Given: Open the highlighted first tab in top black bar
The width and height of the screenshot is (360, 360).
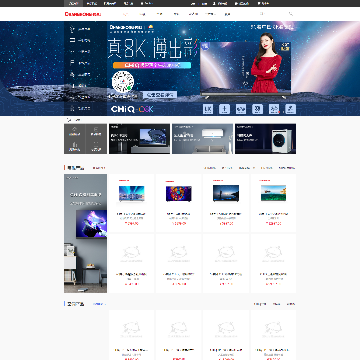Looking at the screenshot, I should click(x=73, y=3).
